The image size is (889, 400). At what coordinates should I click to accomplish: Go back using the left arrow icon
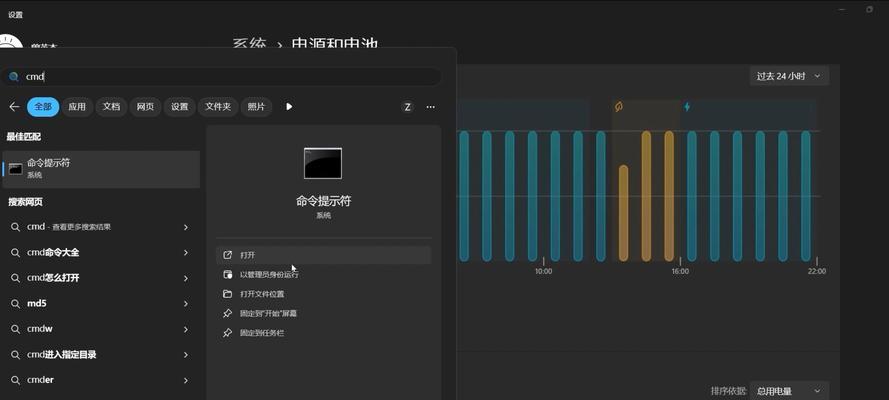pyautogui.click(x=15, y=107)
